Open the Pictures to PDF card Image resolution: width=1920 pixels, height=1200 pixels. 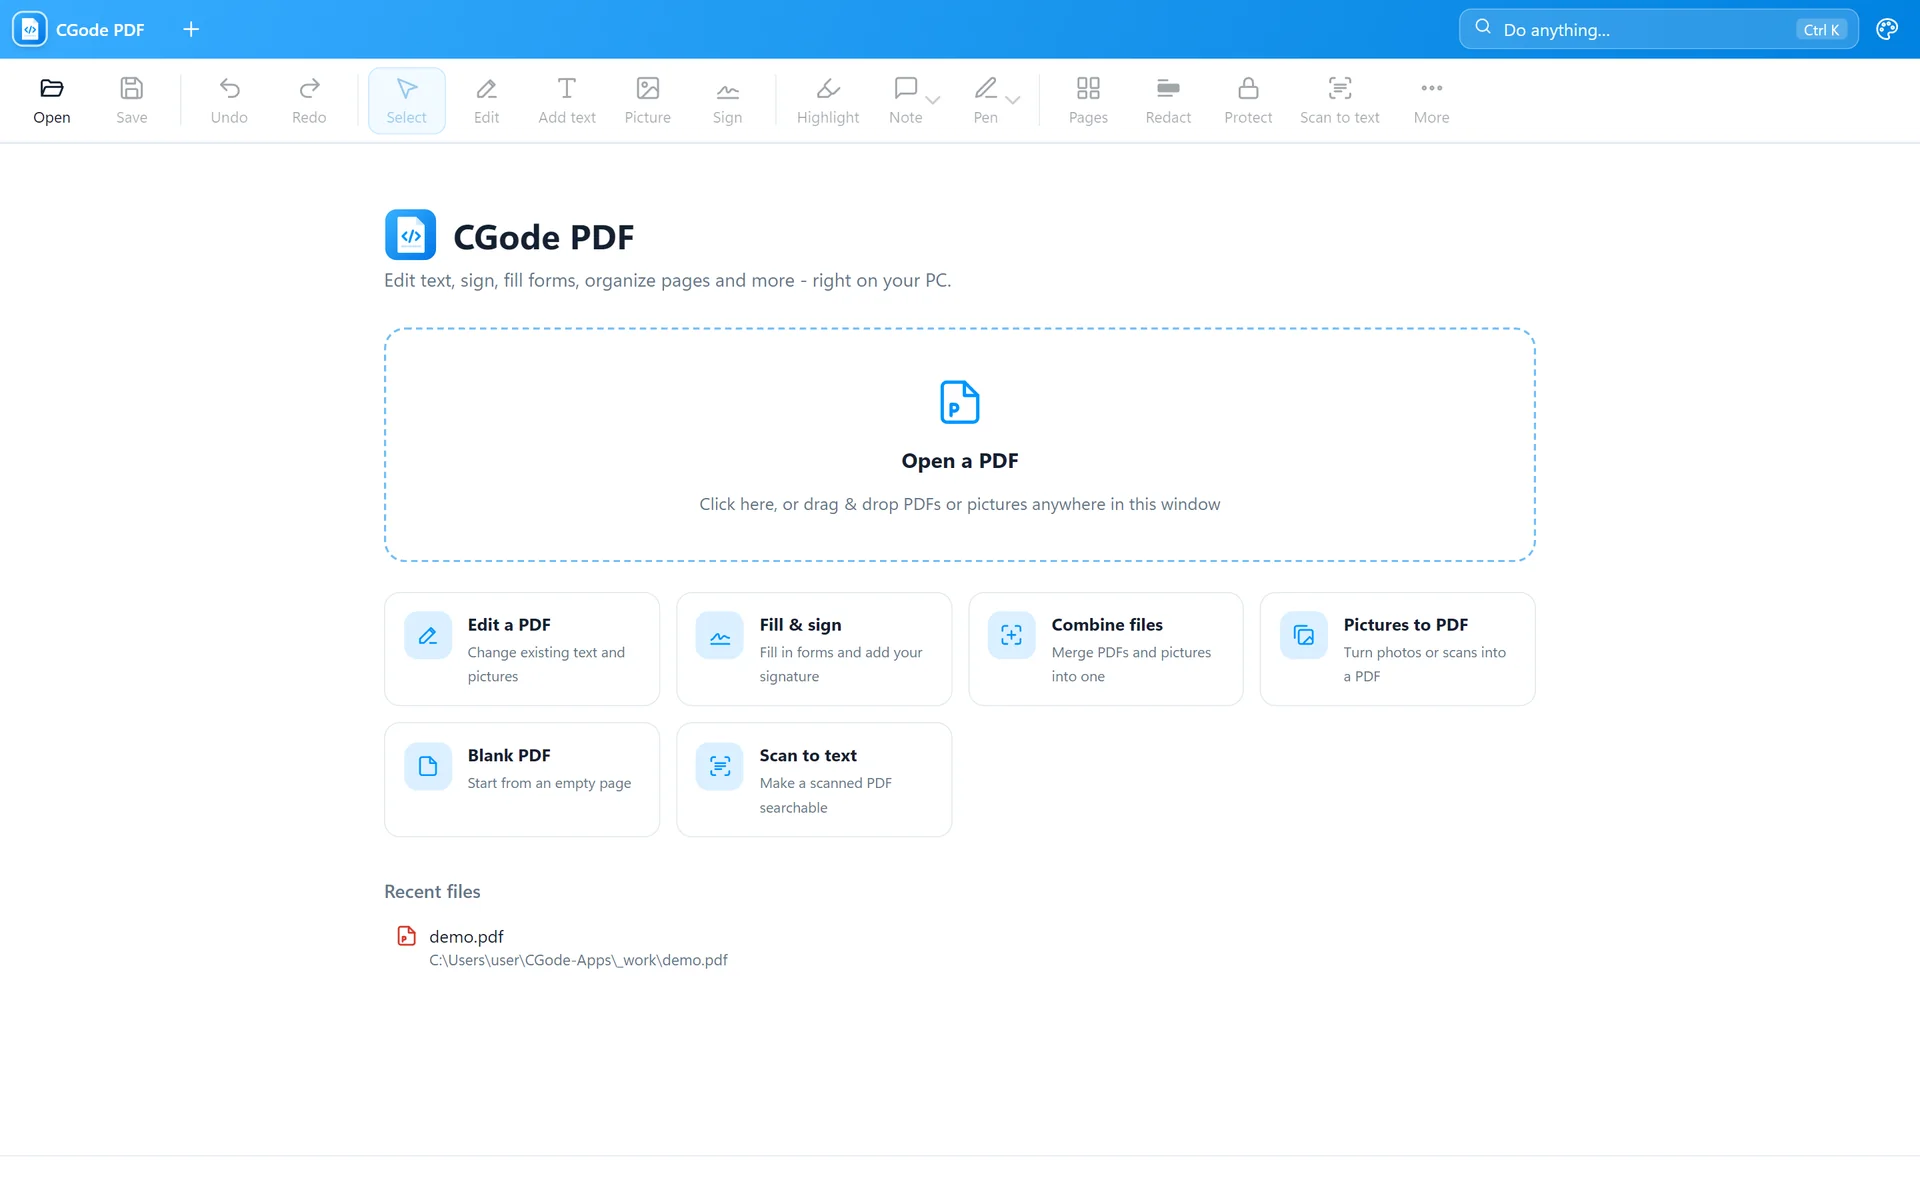click(x=1397, y=649)
